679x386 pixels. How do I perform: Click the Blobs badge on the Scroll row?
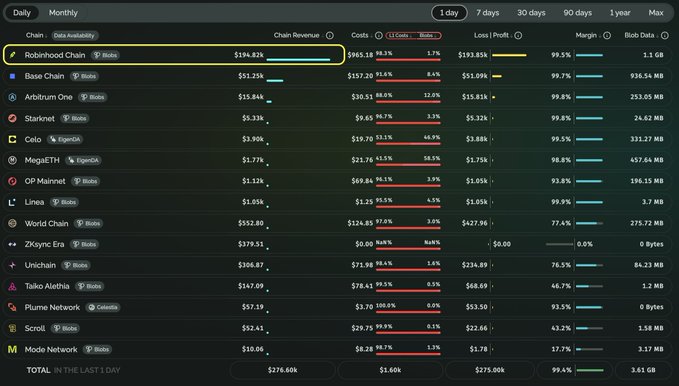pos(65,328)
